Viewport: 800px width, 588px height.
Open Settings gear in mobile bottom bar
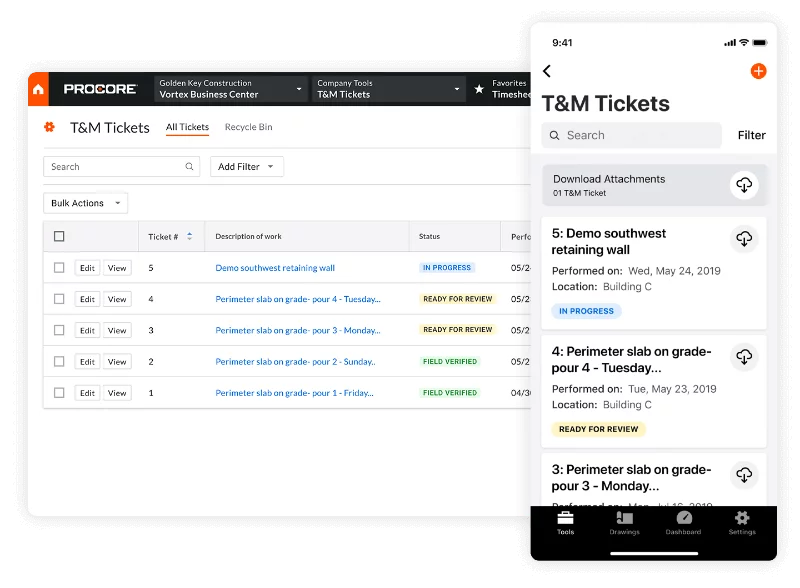741,519
